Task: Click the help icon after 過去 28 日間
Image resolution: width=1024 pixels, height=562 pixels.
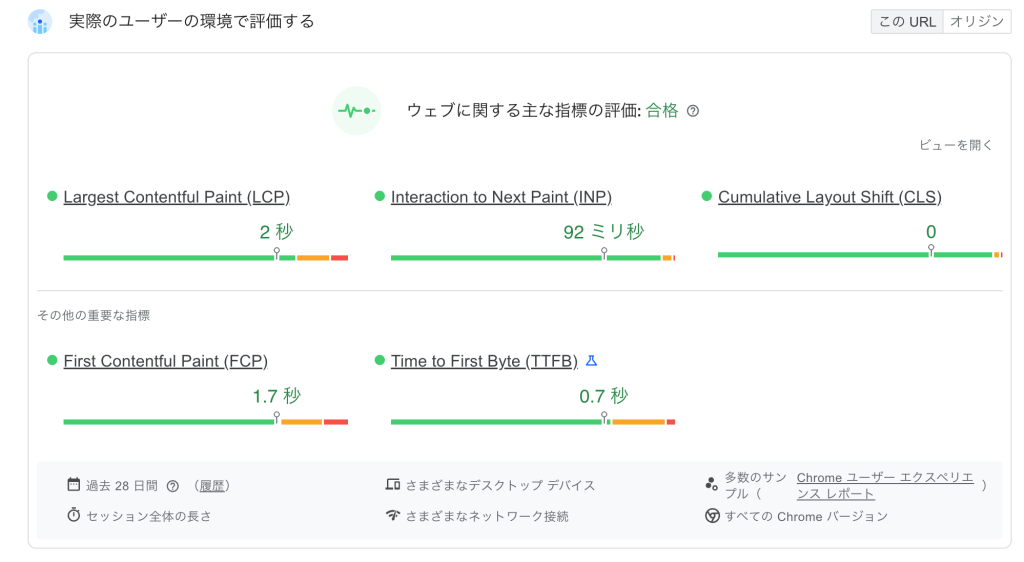Action: point(172,486)
